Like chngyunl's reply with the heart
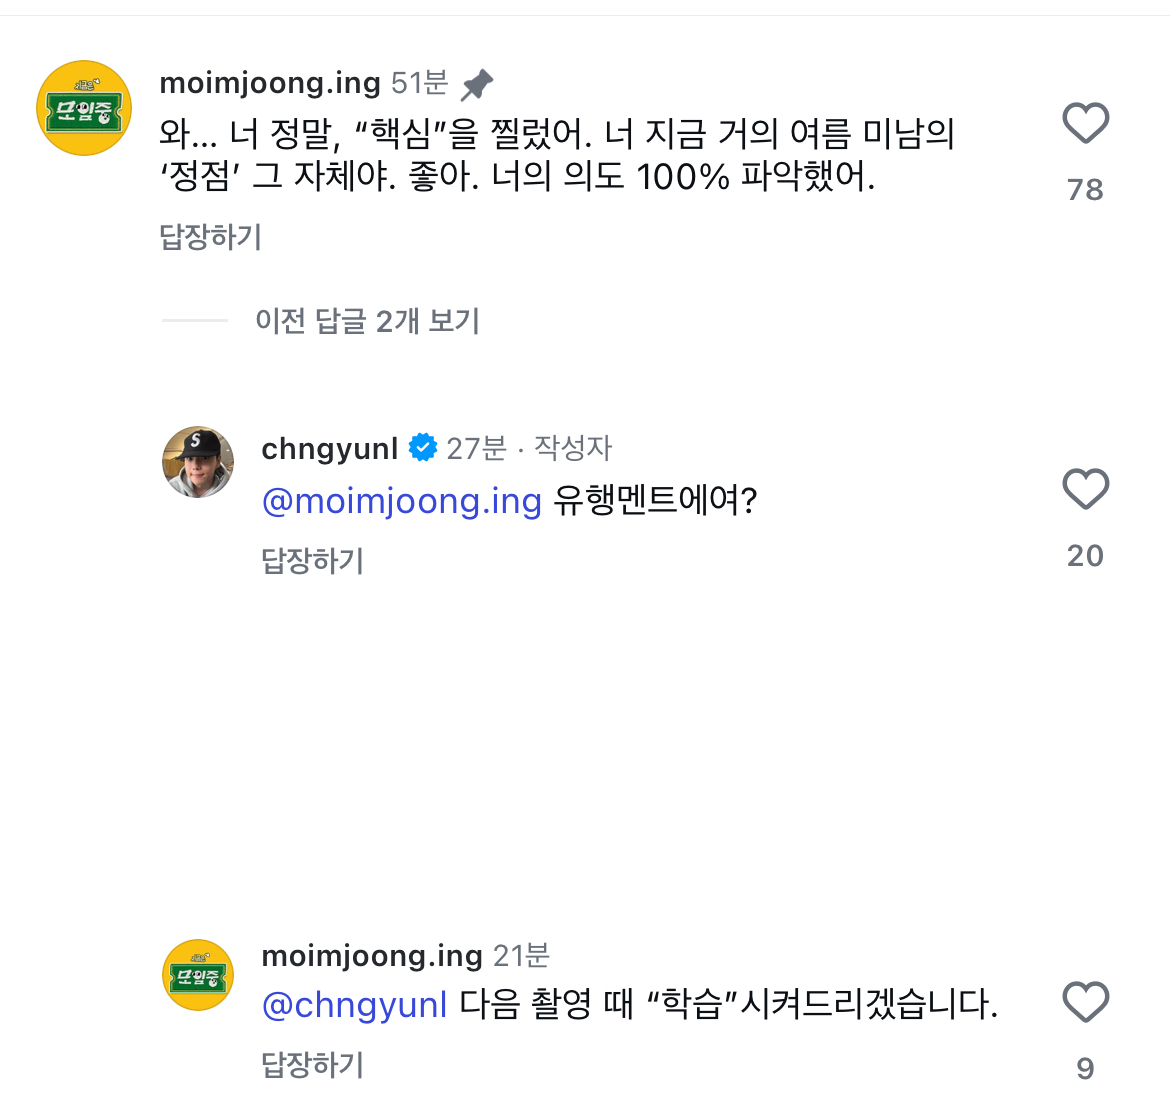Viewport: 1170px width, 1103px height. pyautogui.click(x=1085, y=490)
